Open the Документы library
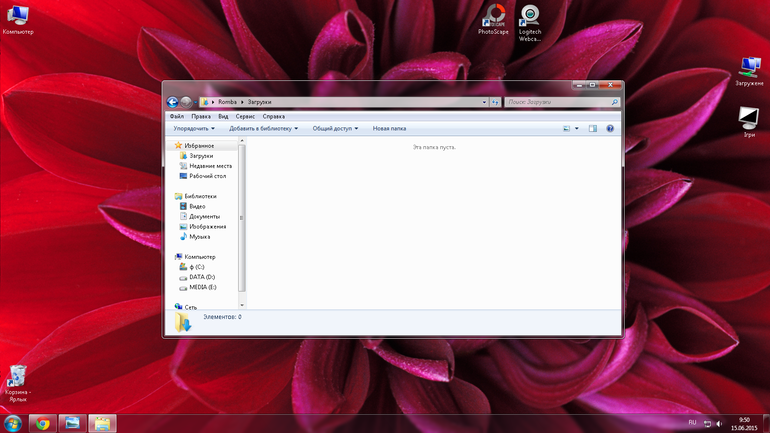The image size is (770, 433). pos(204,216)
